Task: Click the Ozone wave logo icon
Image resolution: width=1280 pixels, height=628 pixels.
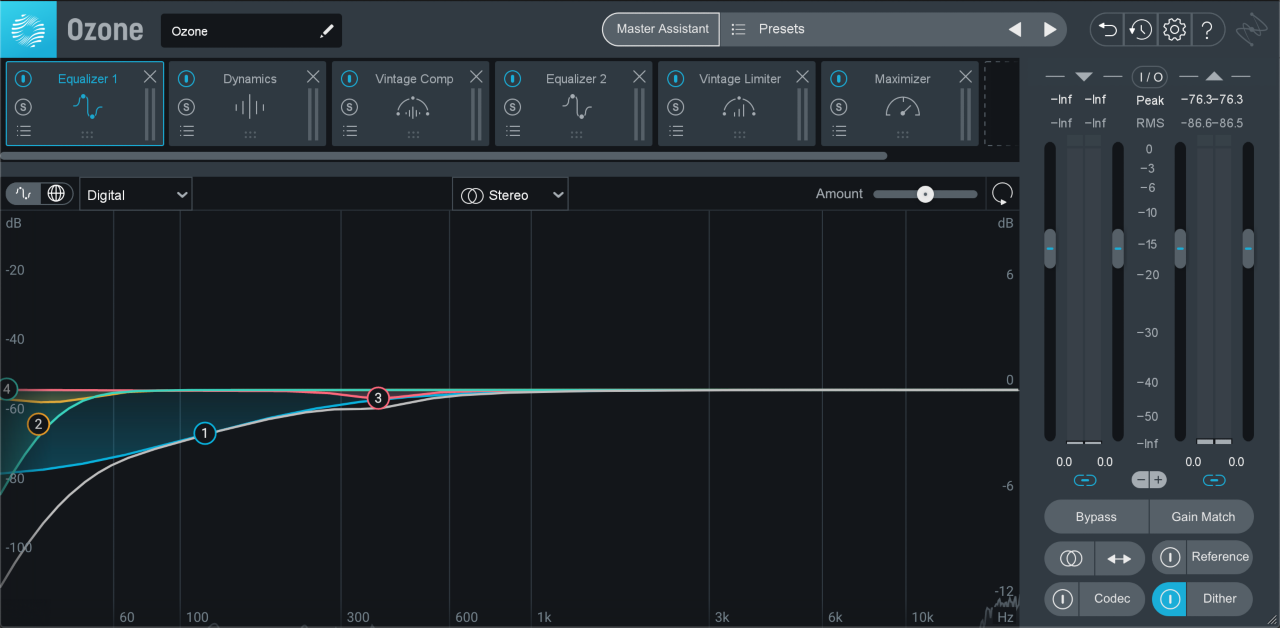Action: pos(29,29)
